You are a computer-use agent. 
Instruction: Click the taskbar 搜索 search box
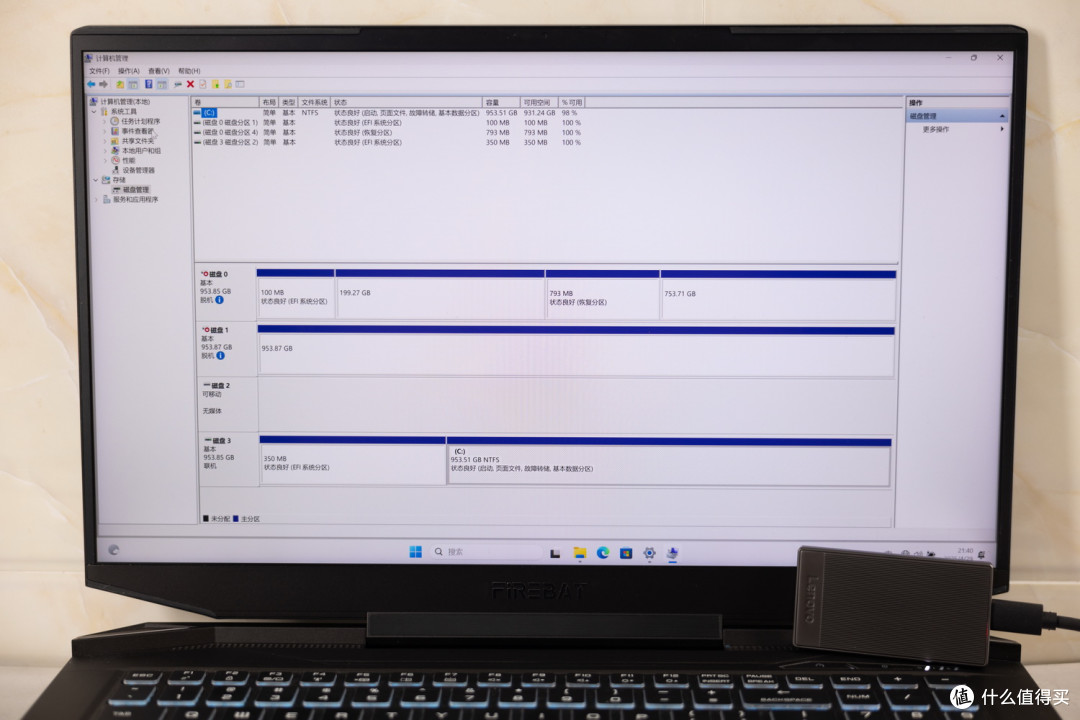coord(486,552)
